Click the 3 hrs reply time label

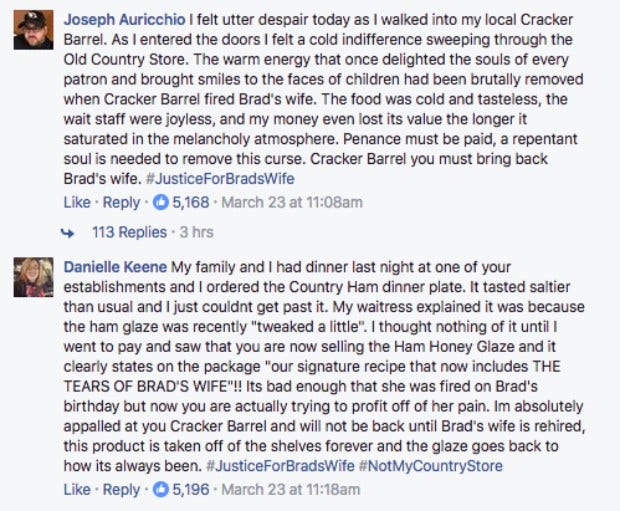(x=197, y=232)
